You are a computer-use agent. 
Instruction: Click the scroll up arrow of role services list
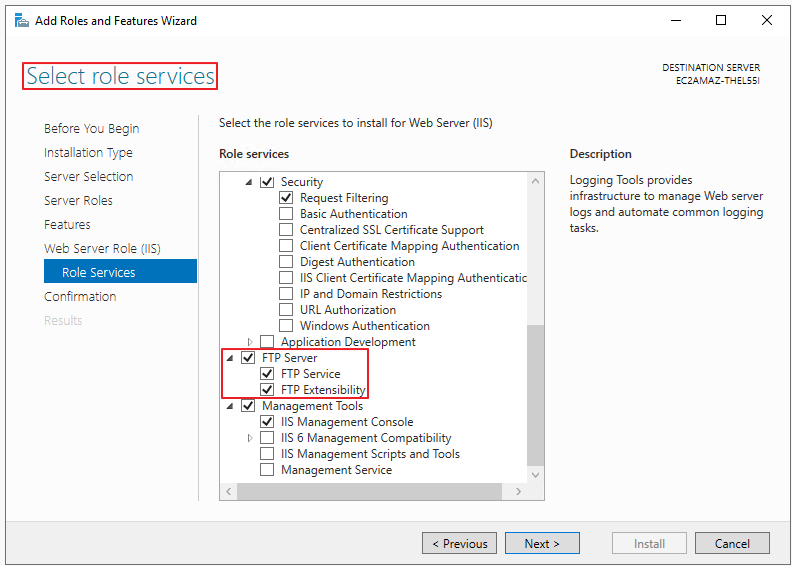(535, 181)
